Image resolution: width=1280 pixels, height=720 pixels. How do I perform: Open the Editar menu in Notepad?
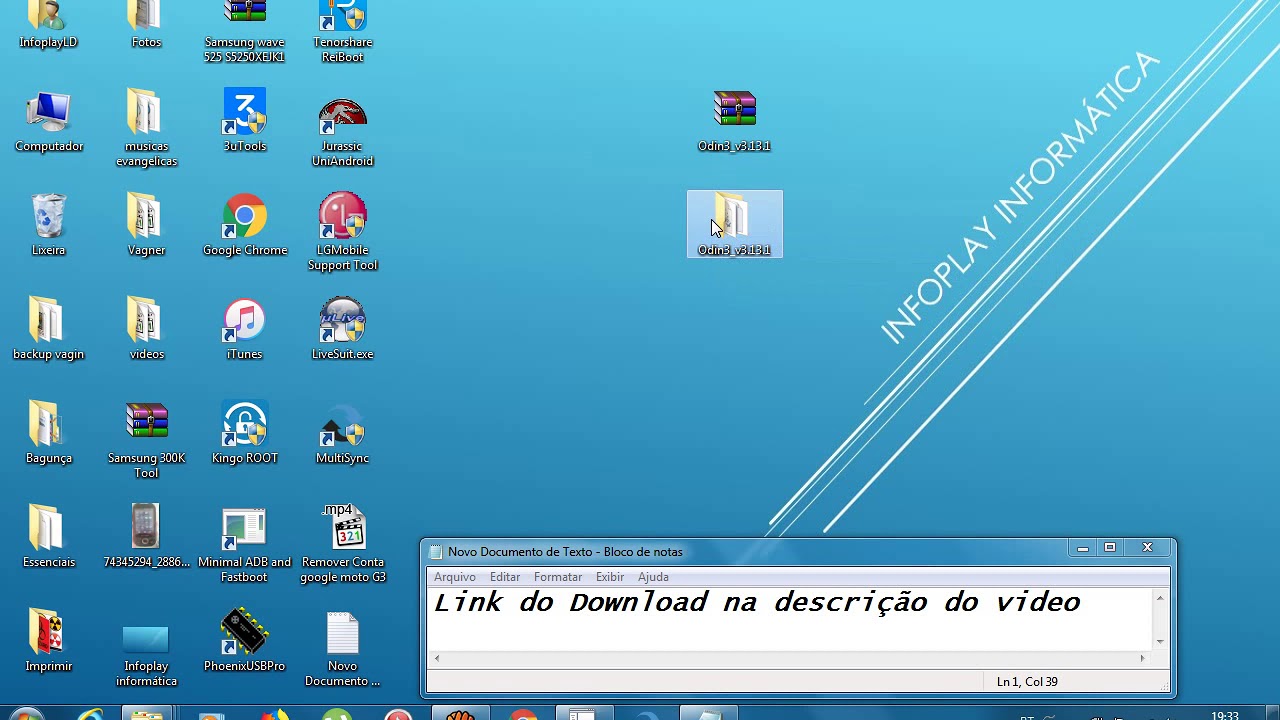[505, 577]
